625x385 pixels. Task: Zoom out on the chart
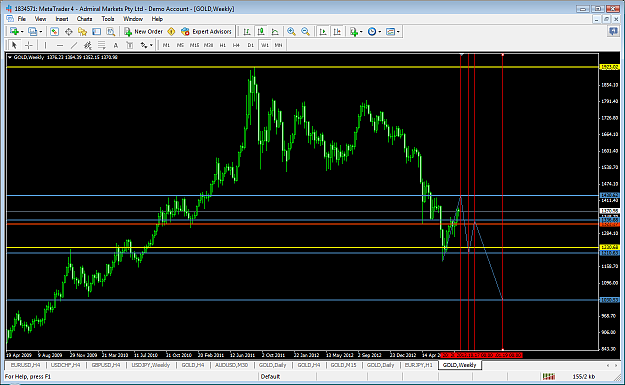[305, 31]
